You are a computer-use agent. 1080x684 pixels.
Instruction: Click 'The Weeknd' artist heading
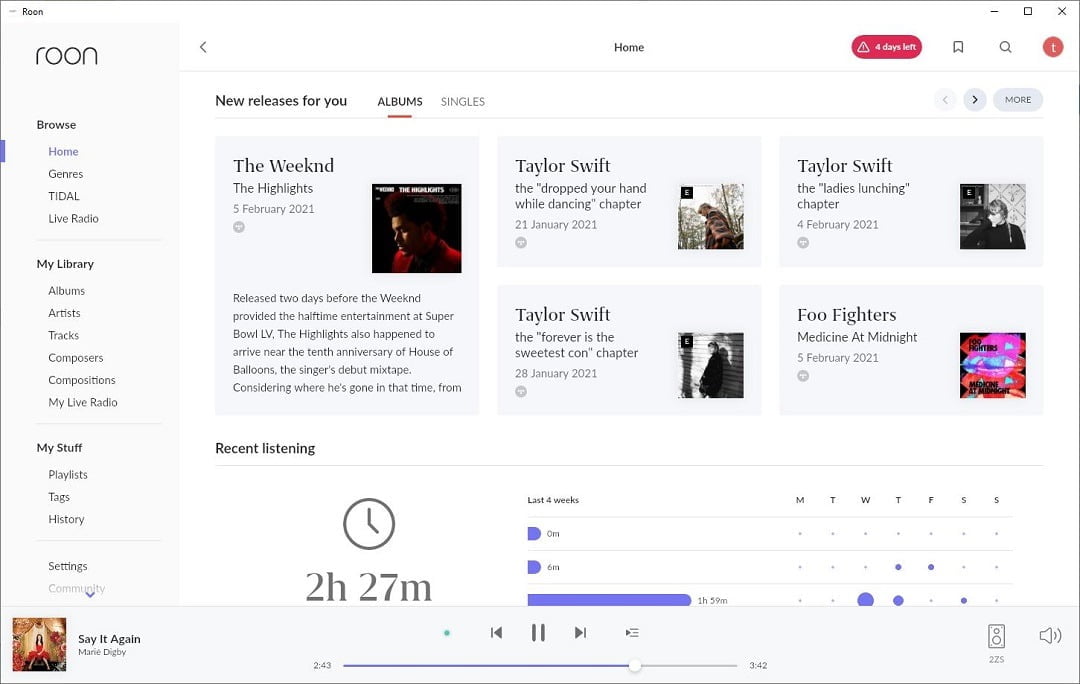point(283,166)
